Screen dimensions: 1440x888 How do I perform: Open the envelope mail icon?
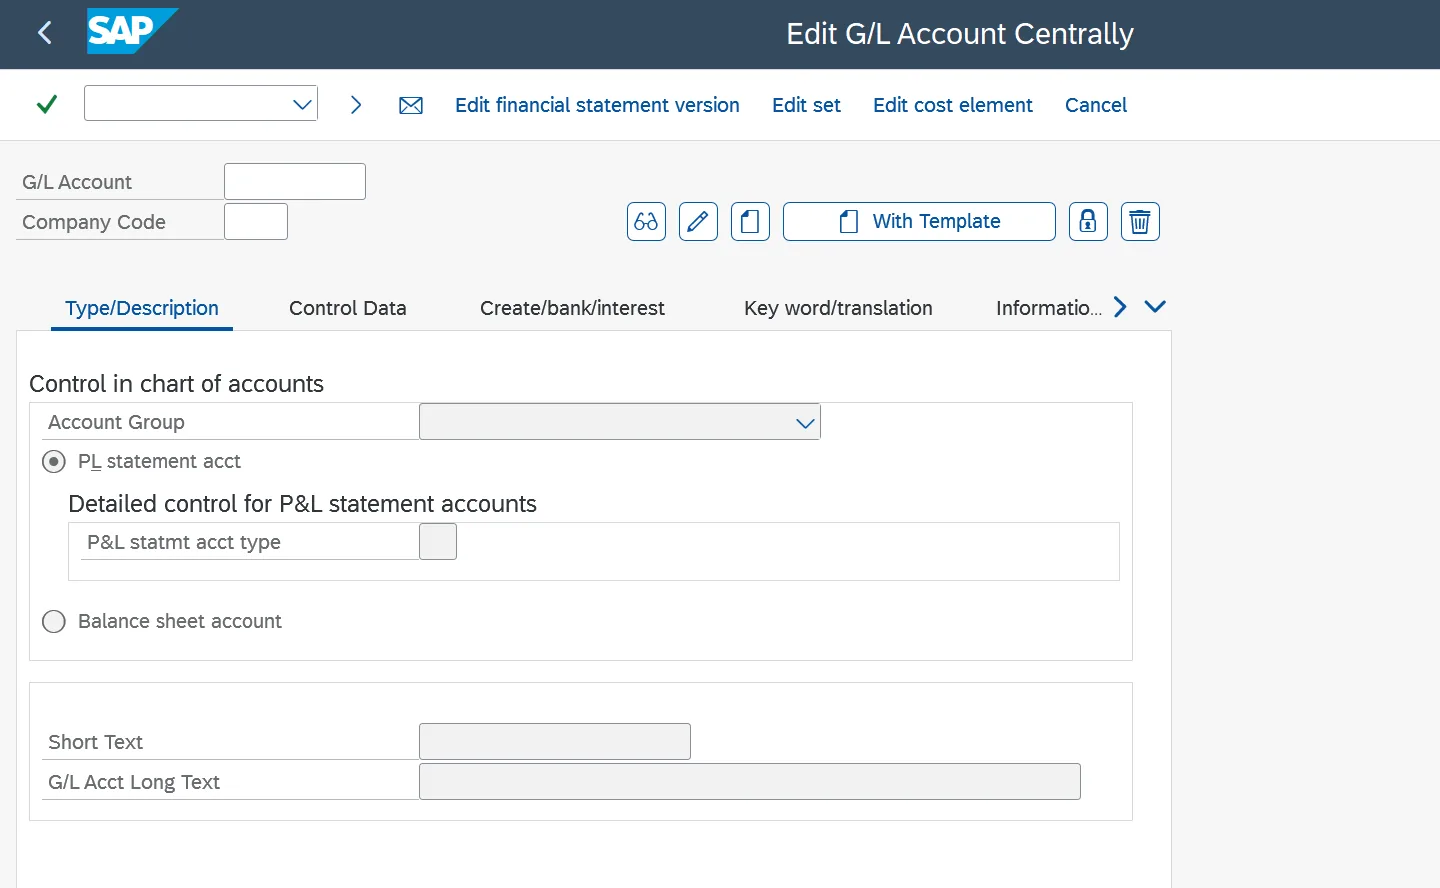[x=411, y=105]
